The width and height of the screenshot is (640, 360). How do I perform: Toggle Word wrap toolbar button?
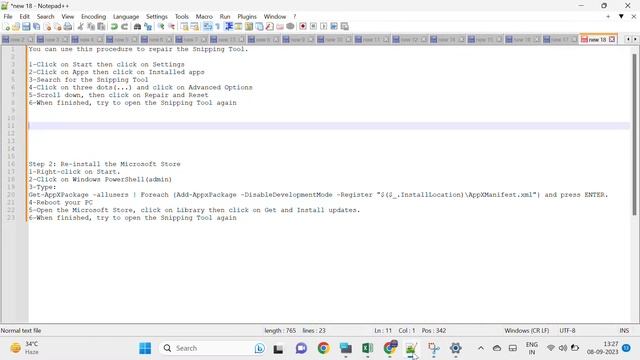click(208, 27)
